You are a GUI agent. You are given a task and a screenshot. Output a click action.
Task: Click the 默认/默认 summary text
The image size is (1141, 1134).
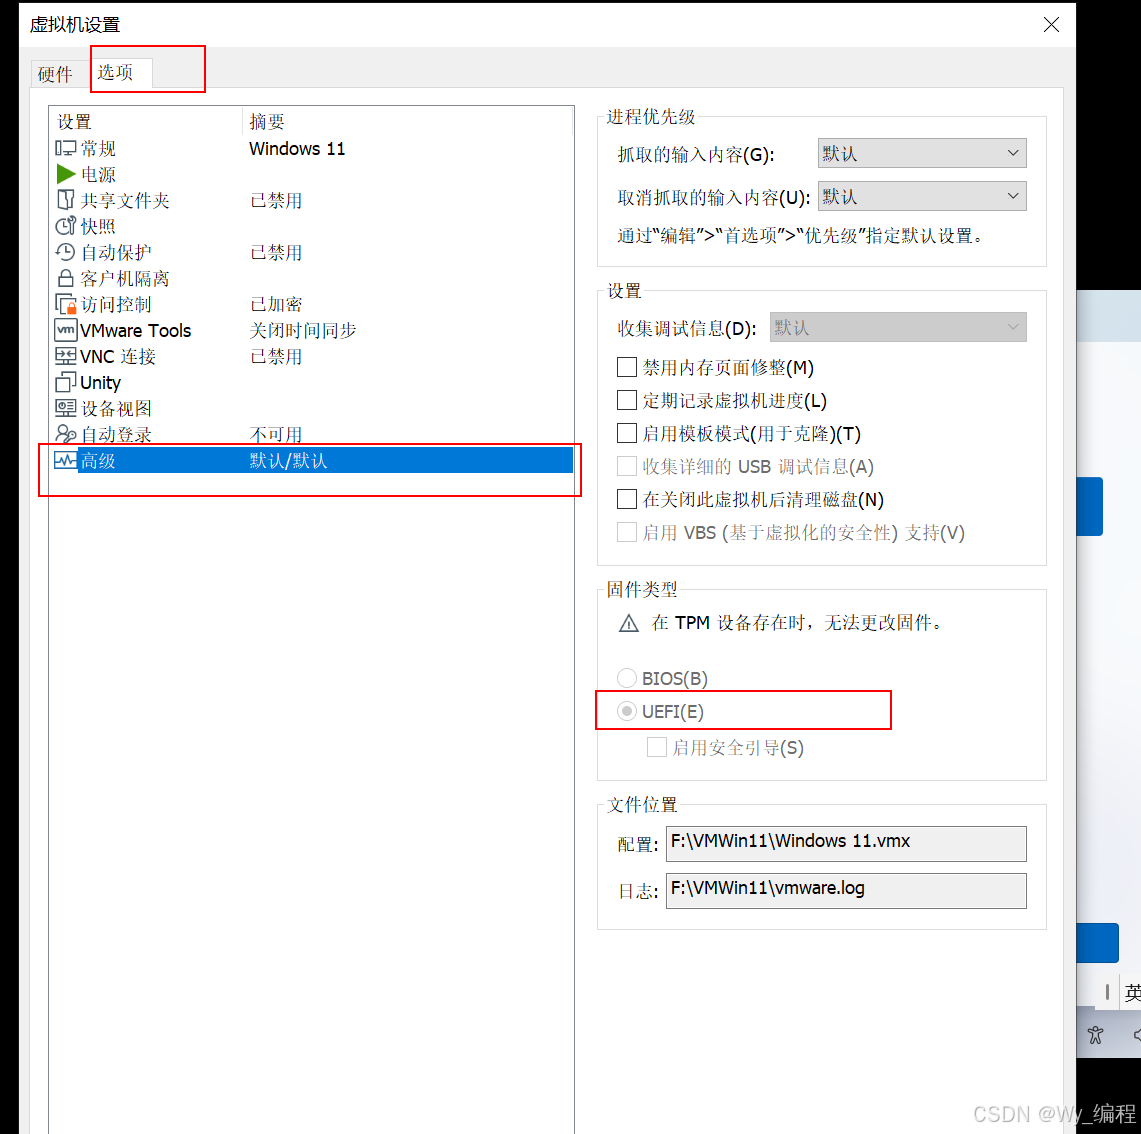coord(288,461)
